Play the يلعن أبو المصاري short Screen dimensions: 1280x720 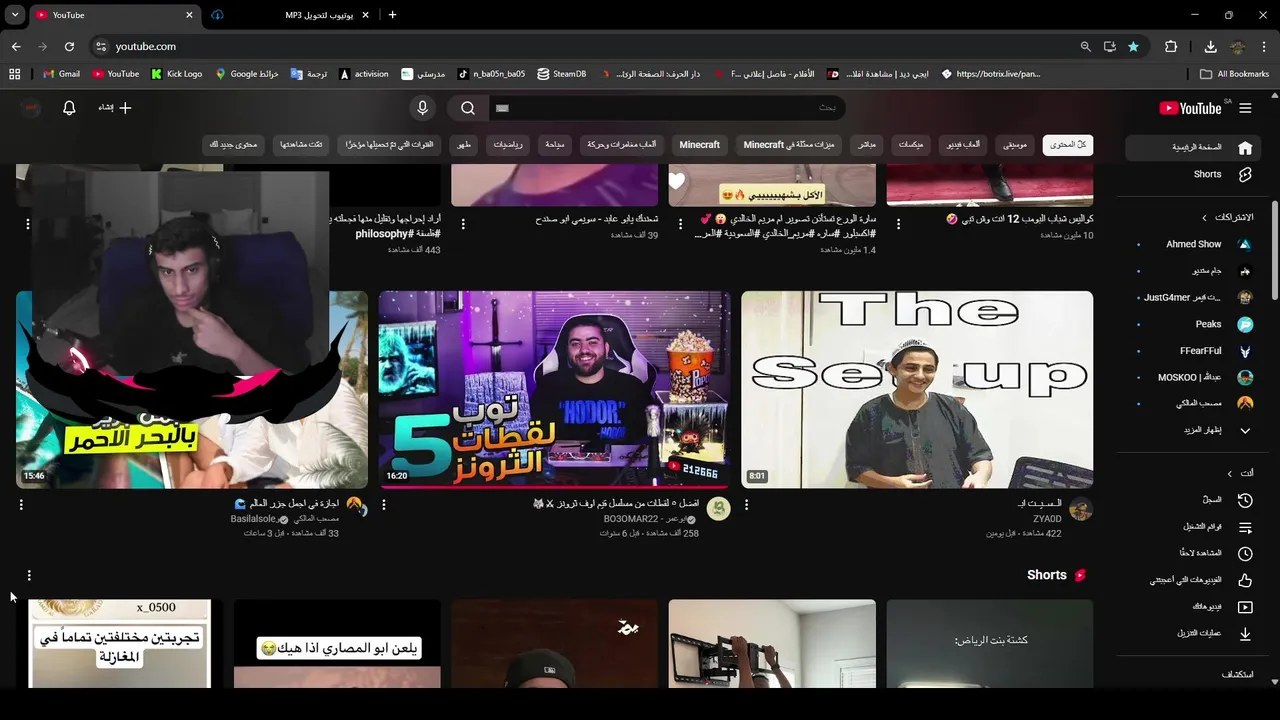click(337, 644)
